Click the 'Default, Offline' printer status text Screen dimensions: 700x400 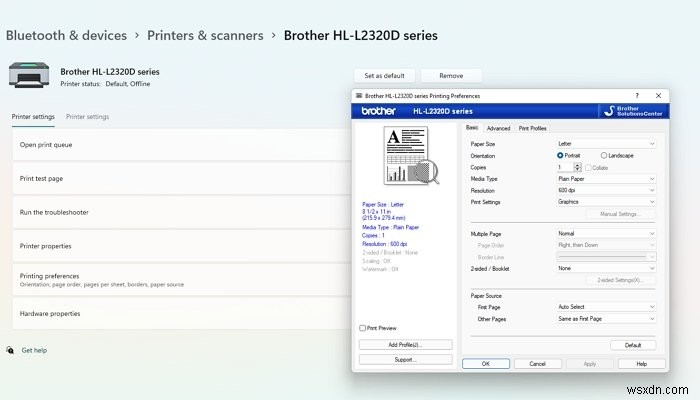point(128,84)
